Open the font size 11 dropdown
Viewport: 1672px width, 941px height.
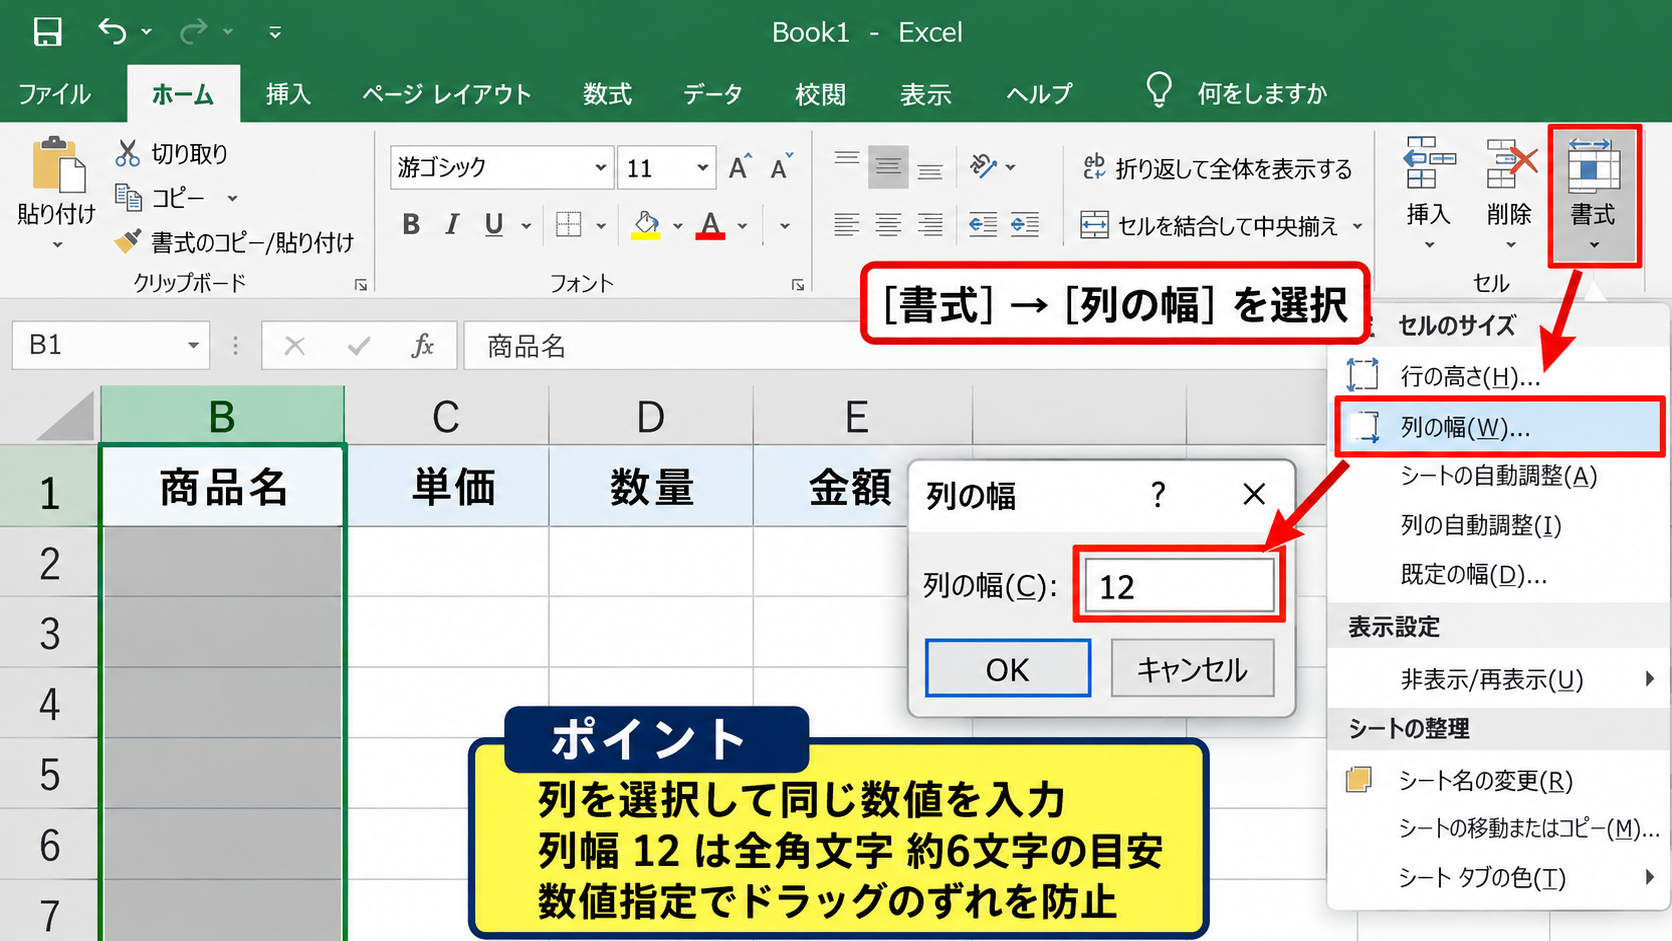click(702, 167)
